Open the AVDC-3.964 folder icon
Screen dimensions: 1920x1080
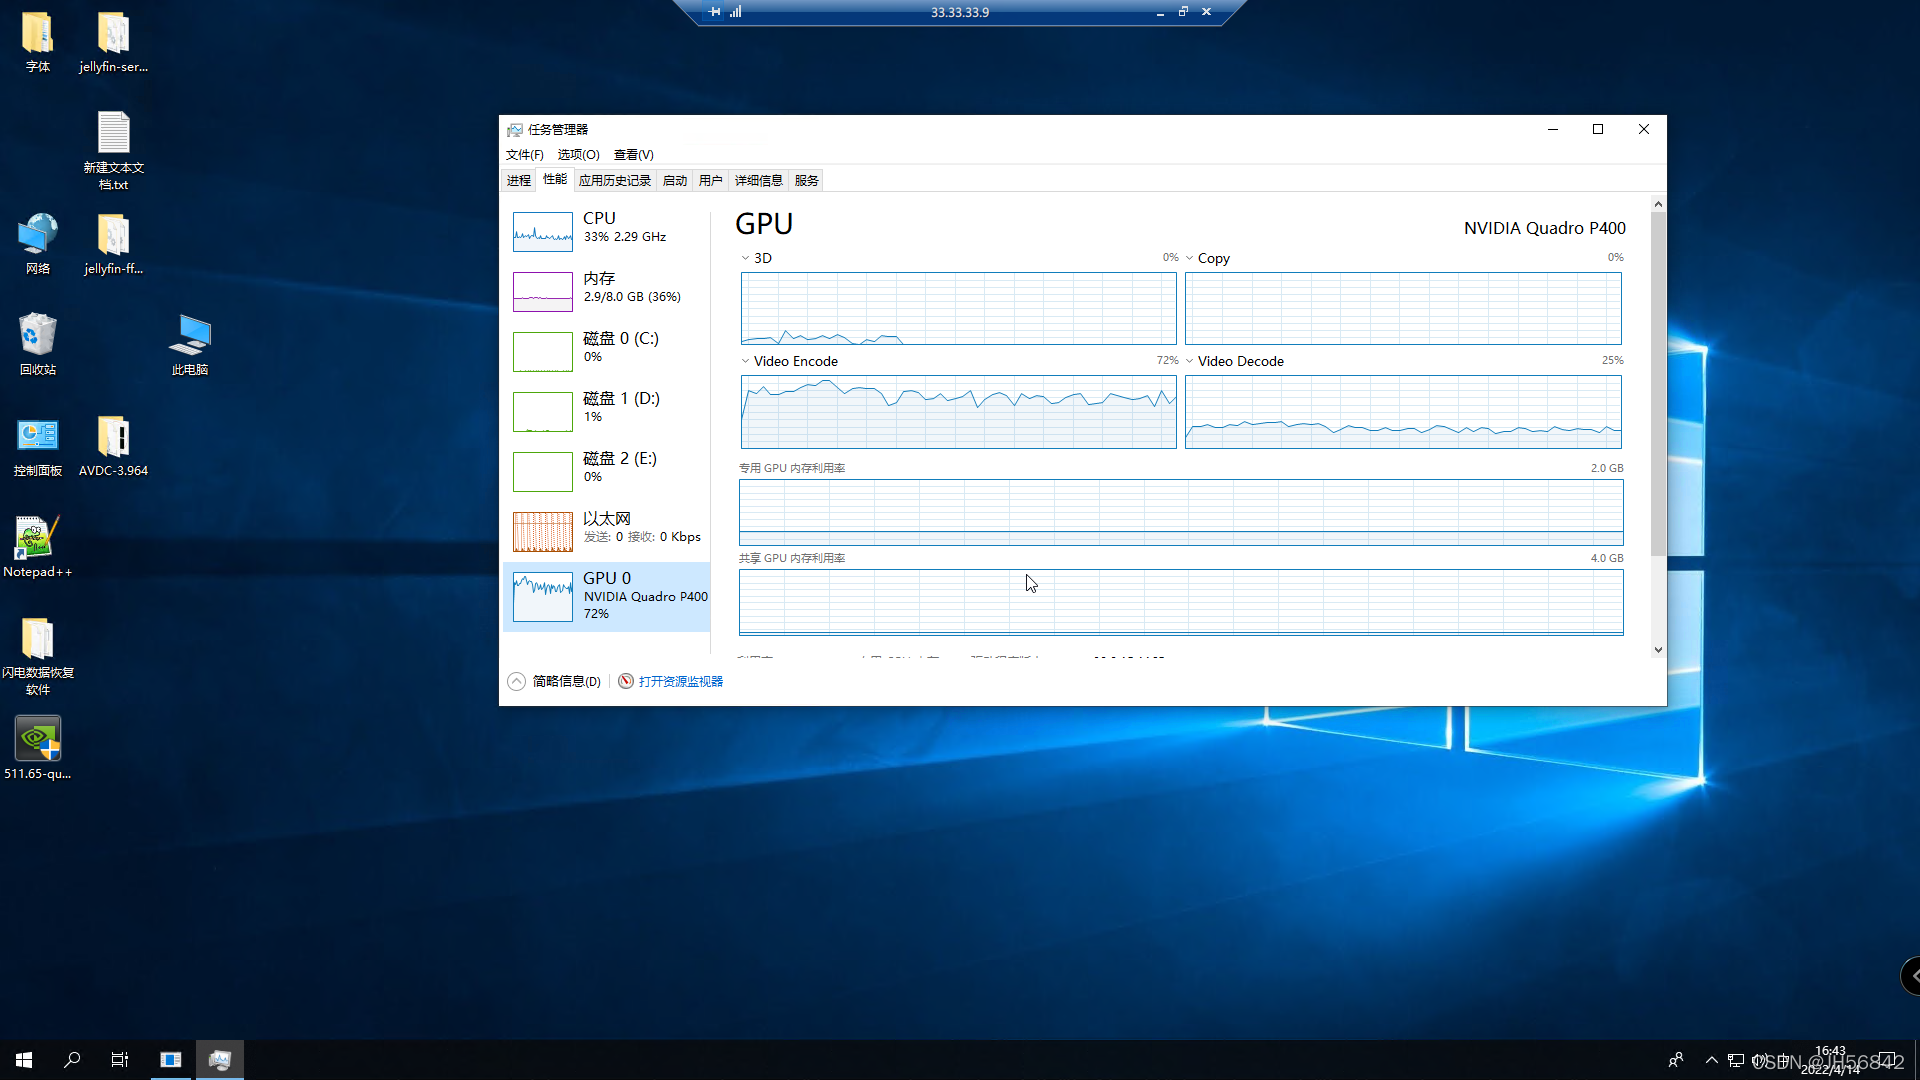click(113, 438)
